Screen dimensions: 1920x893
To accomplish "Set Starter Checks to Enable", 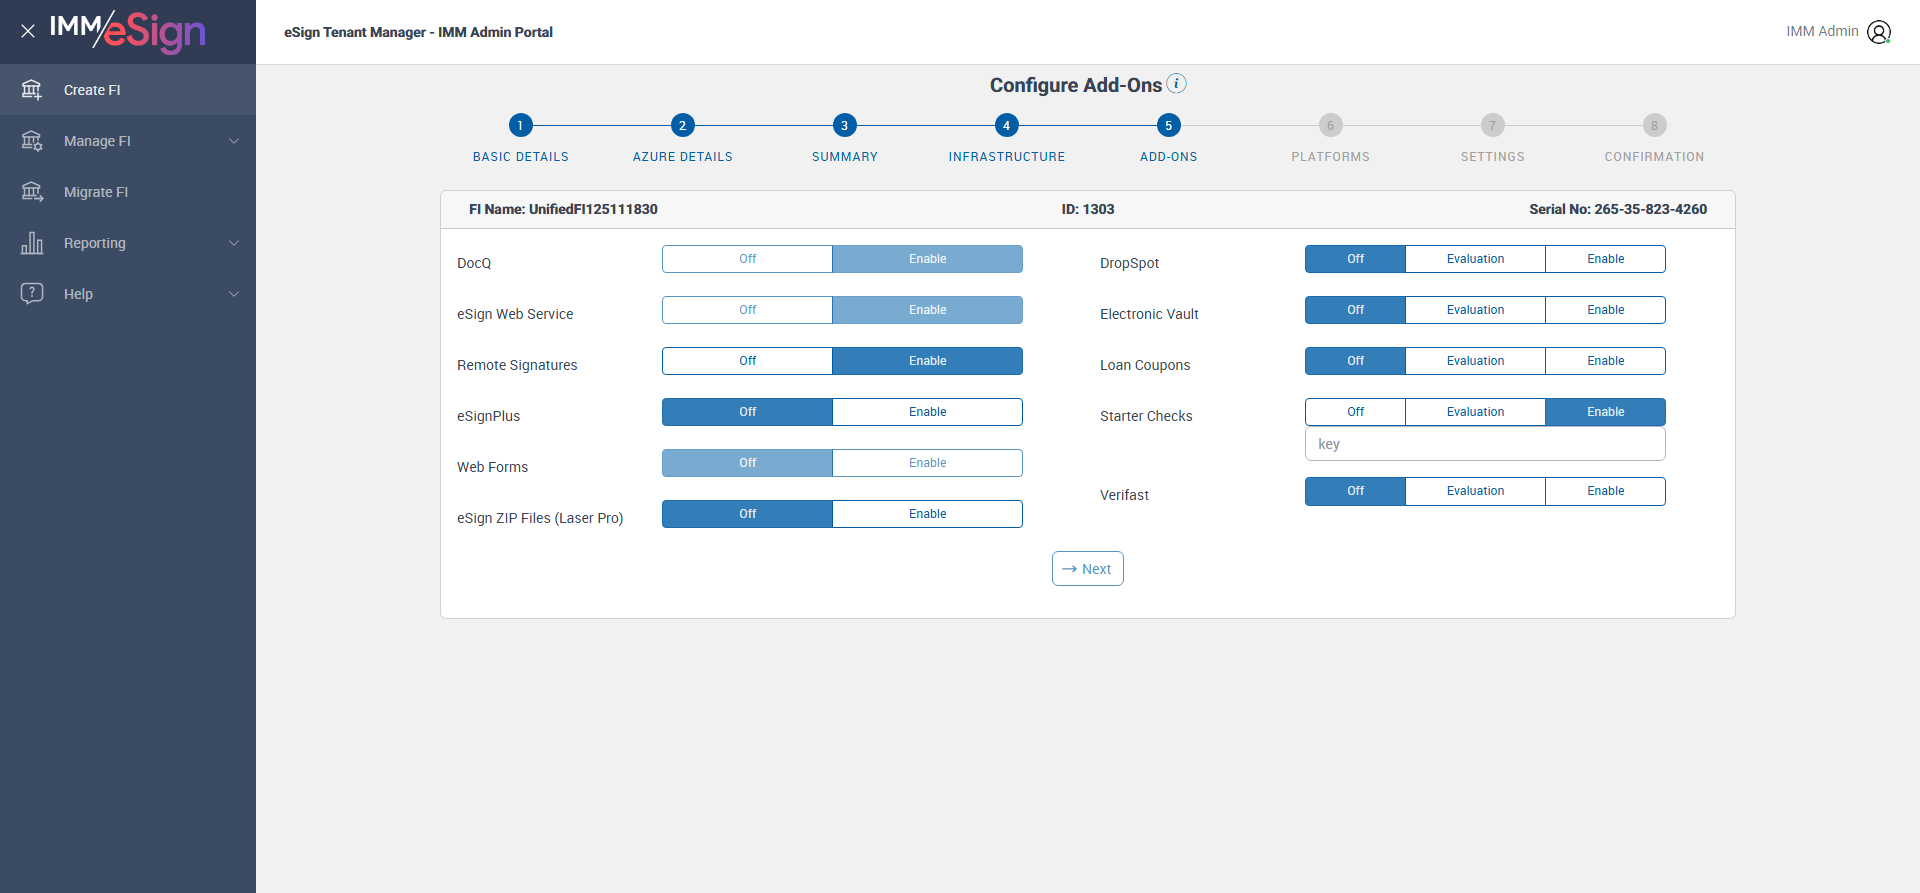I will [x=1605, y=412].
